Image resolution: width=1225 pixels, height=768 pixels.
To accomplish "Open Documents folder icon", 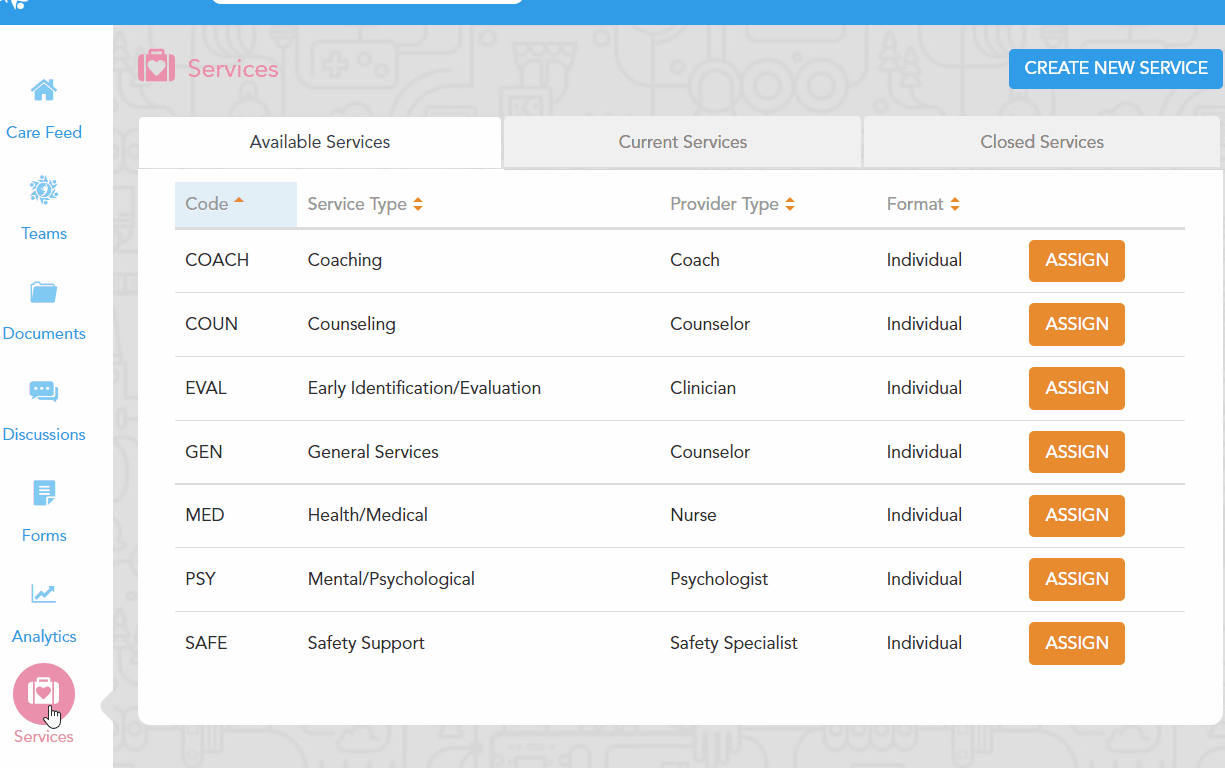I will pyautogui.click(x=44, y=292).
